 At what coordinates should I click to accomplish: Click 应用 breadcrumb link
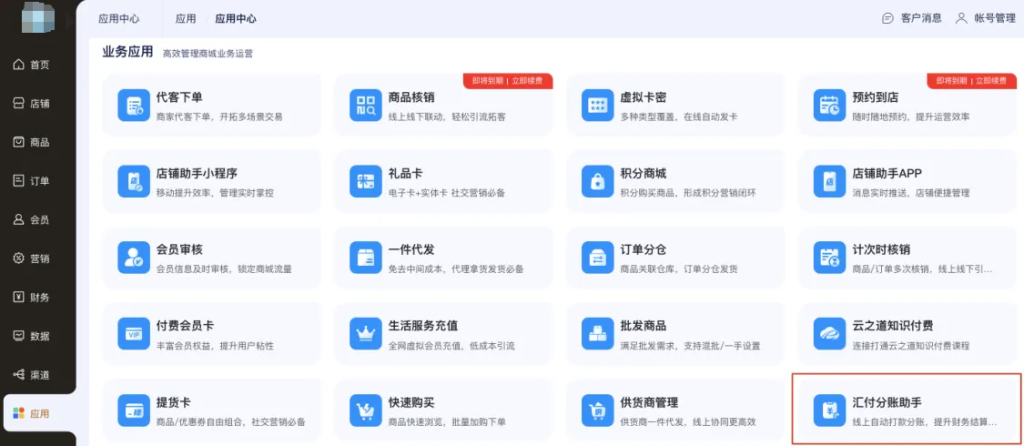(x=185, y=19)
